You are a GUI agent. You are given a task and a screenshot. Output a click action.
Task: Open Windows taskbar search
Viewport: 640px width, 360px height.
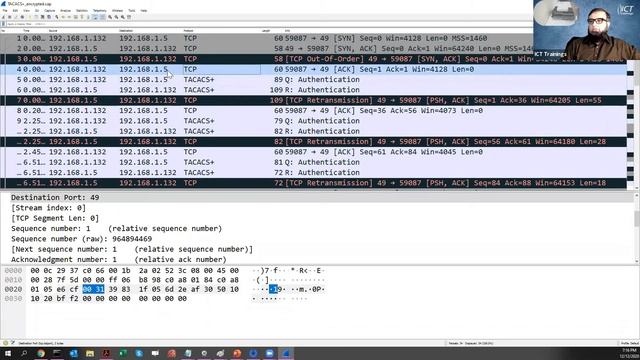[x=24, y=353]
